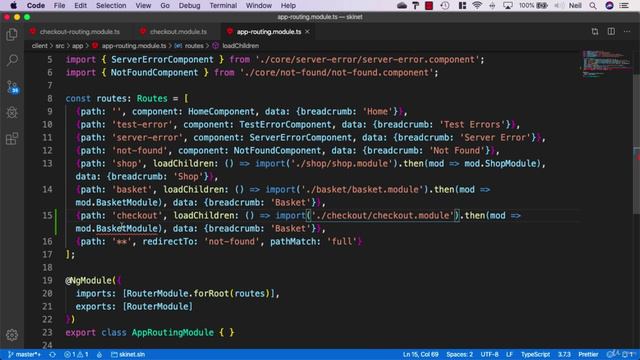Click line number 13 in gutter
The width and height of the screenshot is (640, 360).
(47, 163)
